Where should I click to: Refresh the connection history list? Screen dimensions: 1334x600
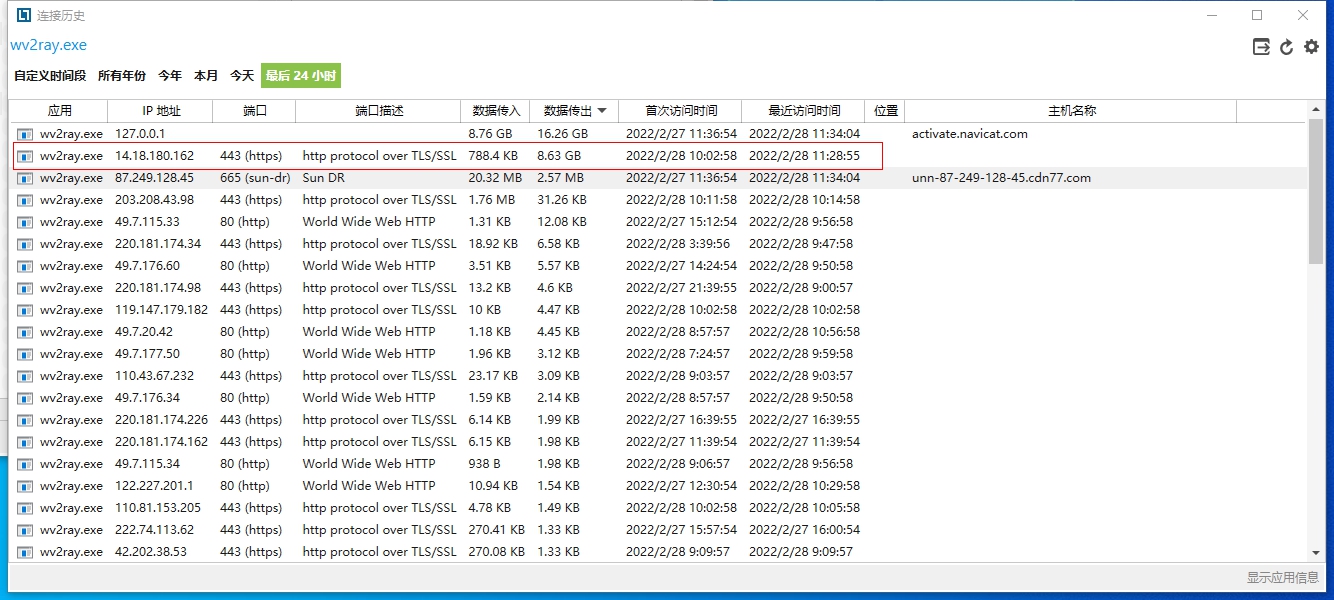point(1287,46)
